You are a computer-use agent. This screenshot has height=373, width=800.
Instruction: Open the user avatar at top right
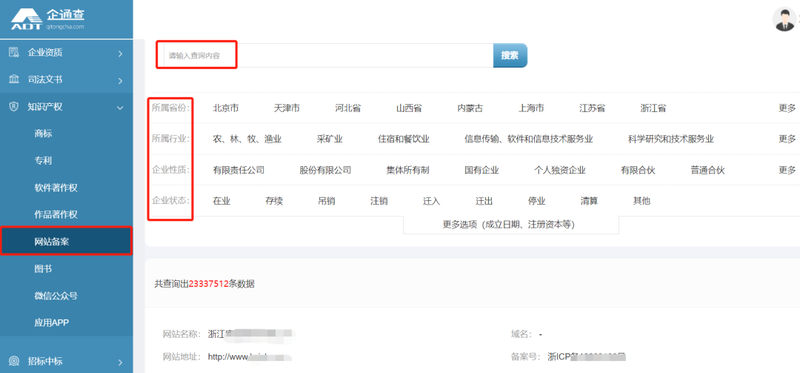coord(785,19)
